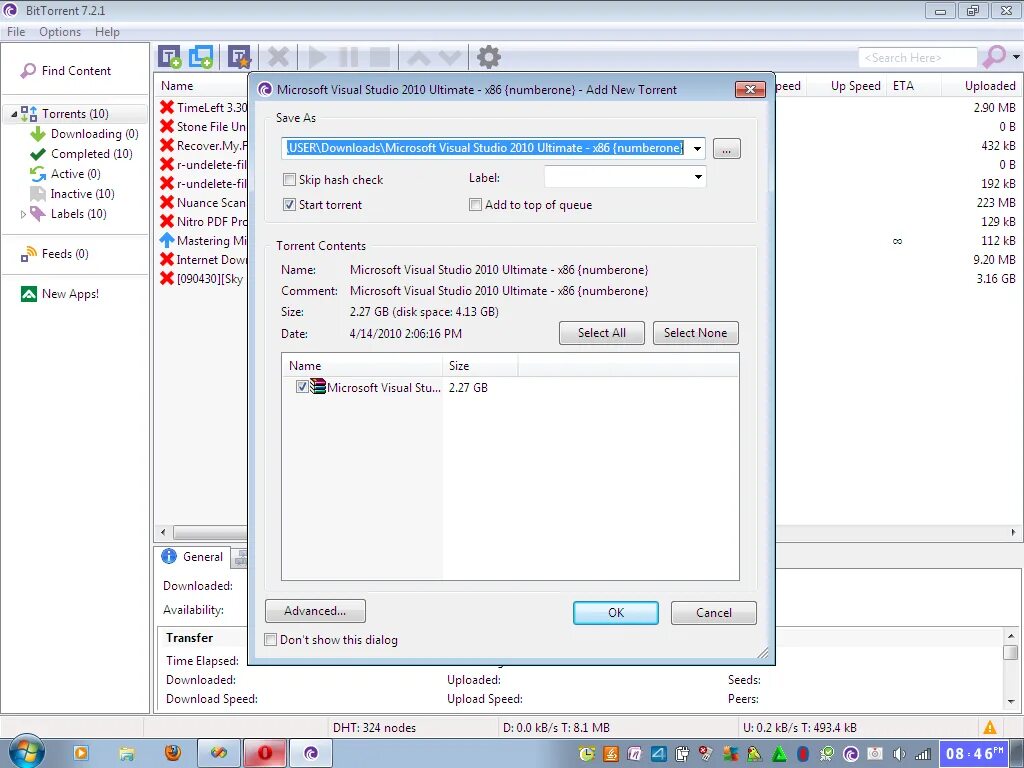Select Completed (10) in the sidebar

click(81, 154)
